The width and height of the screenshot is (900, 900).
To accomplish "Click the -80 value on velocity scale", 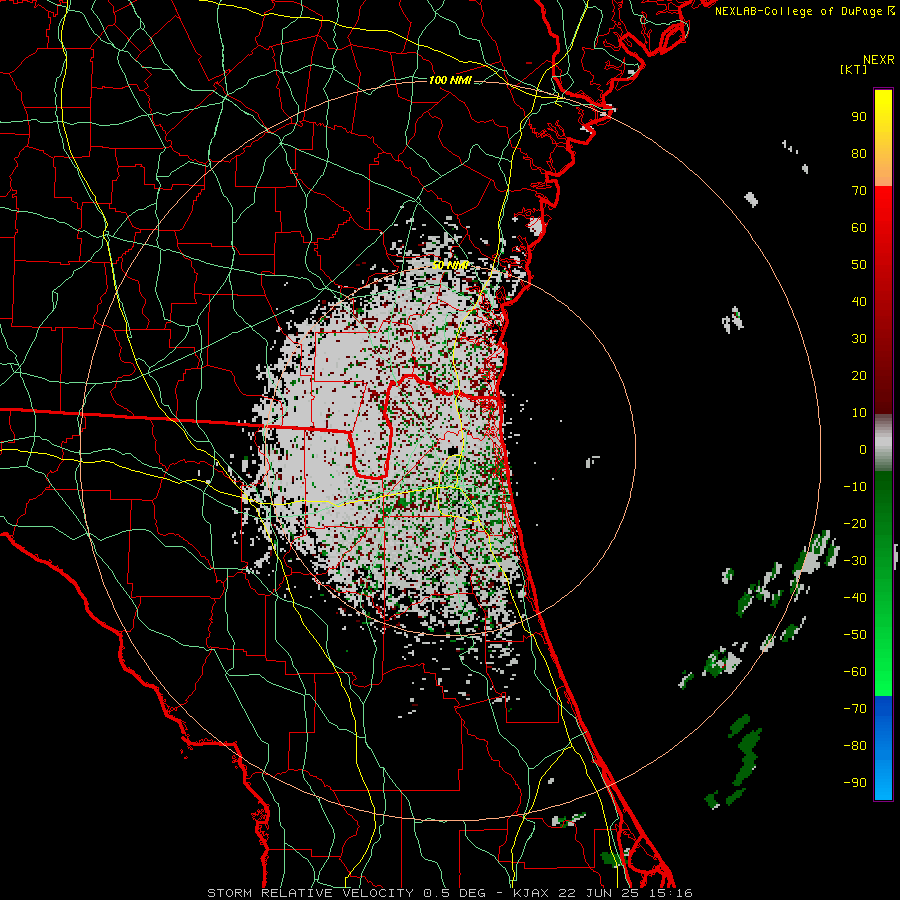I will pyautogui.click(x=855, y=746).
